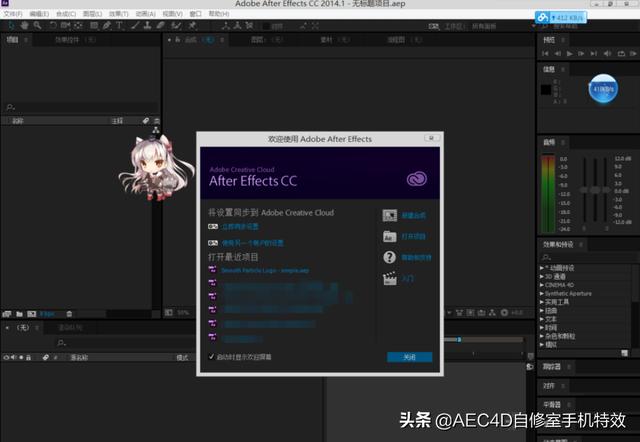Click the Open Project folder icon in dialog
640x442 pixels.
click(x=389, y=236)
